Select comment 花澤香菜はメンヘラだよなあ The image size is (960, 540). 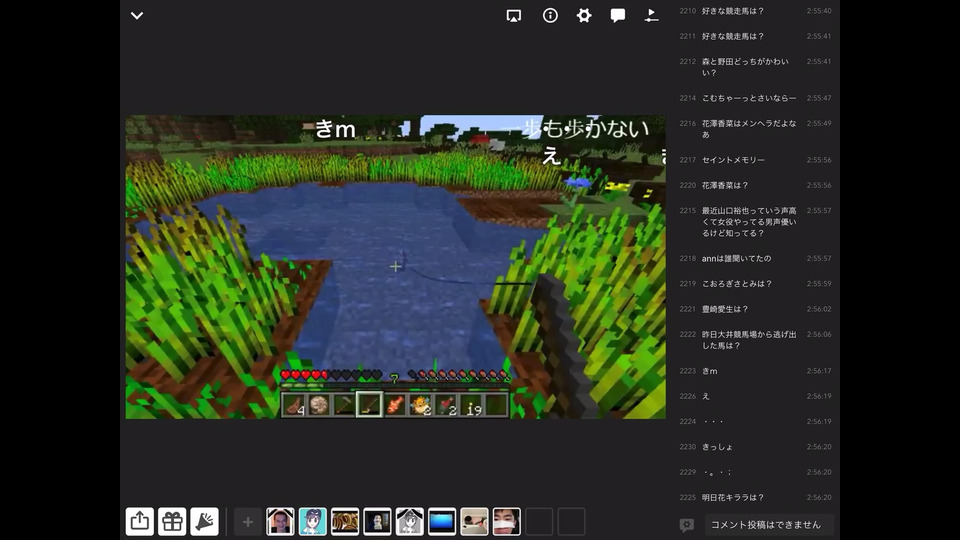[756, 129]
